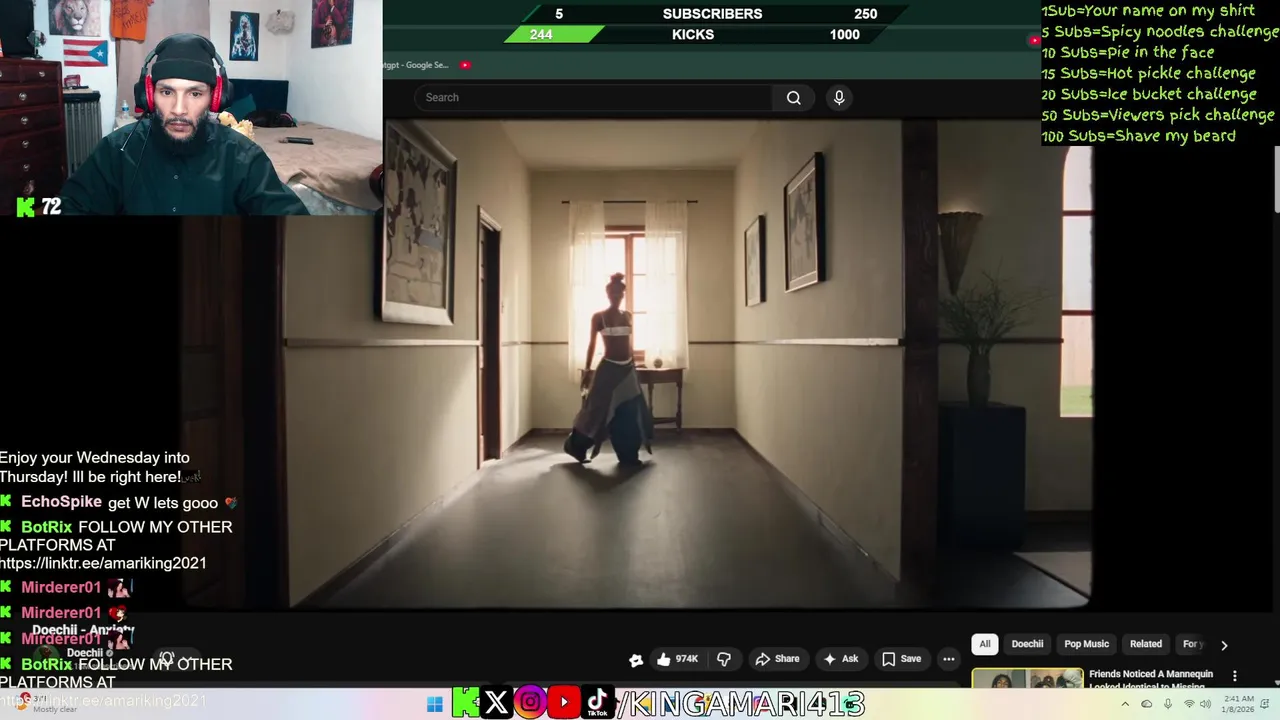The width and height of the screenshot is (1280, 720).
Task: Click the SUBSCRIBERS goal label
Action: click(x=712, y=14)
